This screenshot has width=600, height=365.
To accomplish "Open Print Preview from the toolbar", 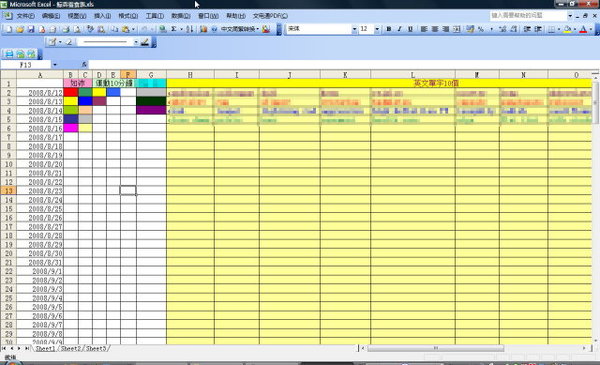I will pyautogui.click(x=77, y=29).
